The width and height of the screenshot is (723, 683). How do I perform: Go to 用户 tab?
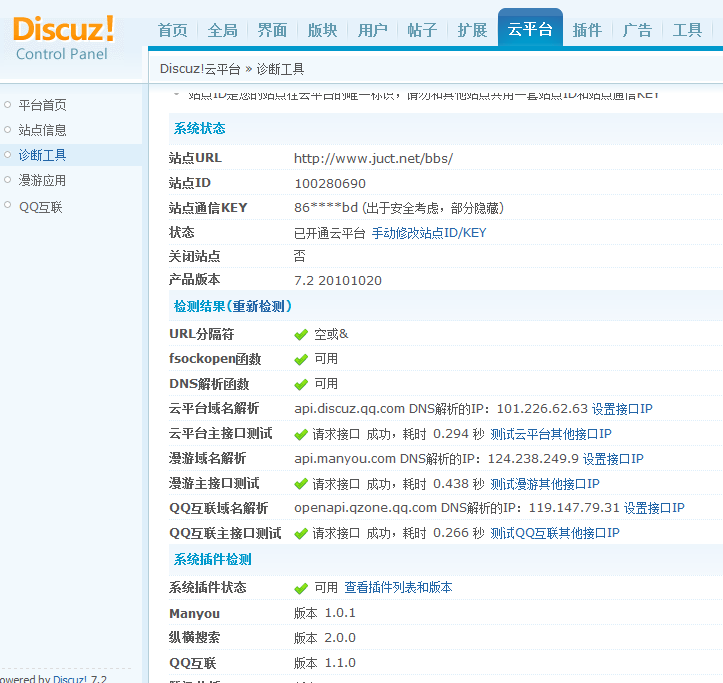coord(372,30)
